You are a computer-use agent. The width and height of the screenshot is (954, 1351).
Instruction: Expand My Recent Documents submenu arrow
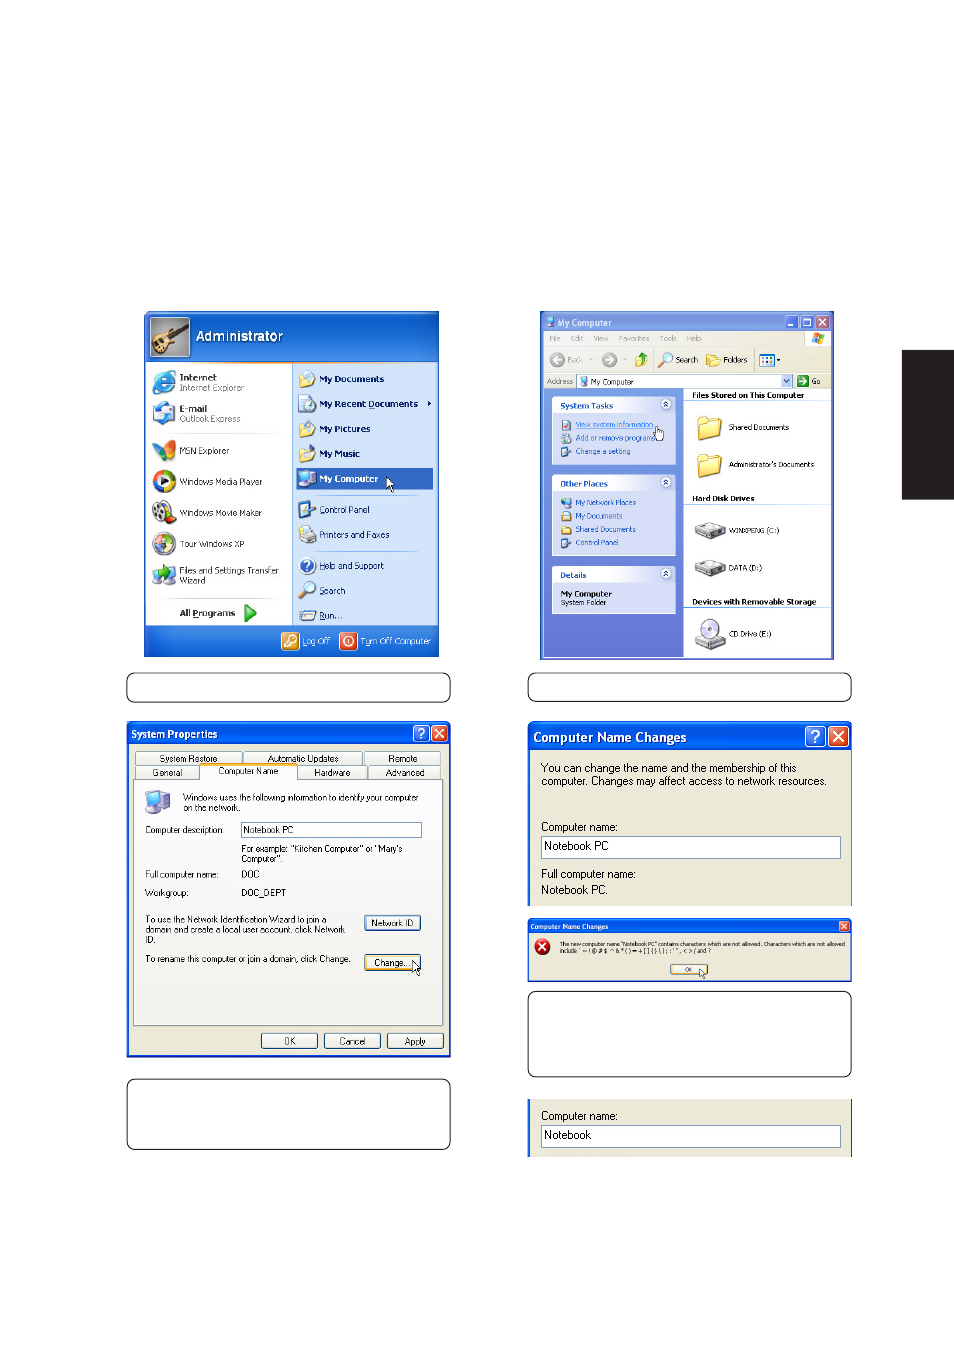coord(430,404)
